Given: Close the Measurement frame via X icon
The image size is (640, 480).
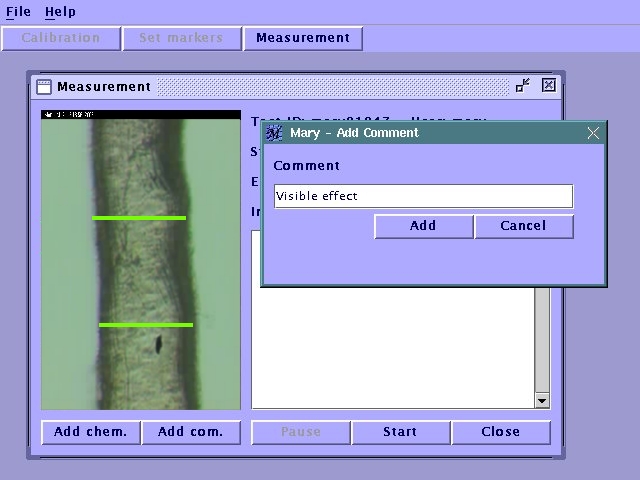Looking at the screenshot, I should tap(548, 86).
